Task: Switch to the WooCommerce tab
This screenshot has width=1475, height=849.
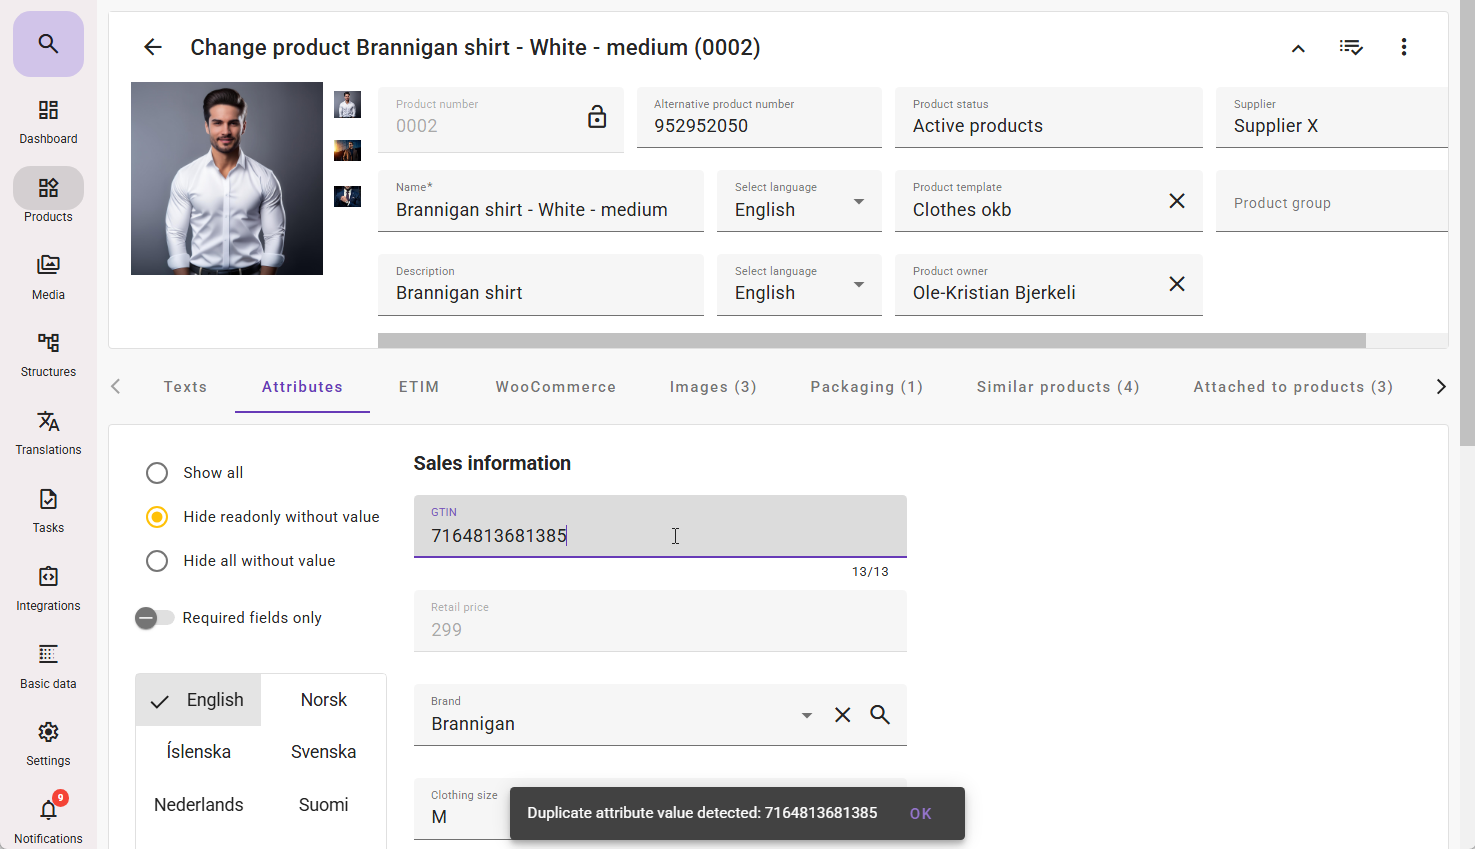Action: (x=555, y=387)
